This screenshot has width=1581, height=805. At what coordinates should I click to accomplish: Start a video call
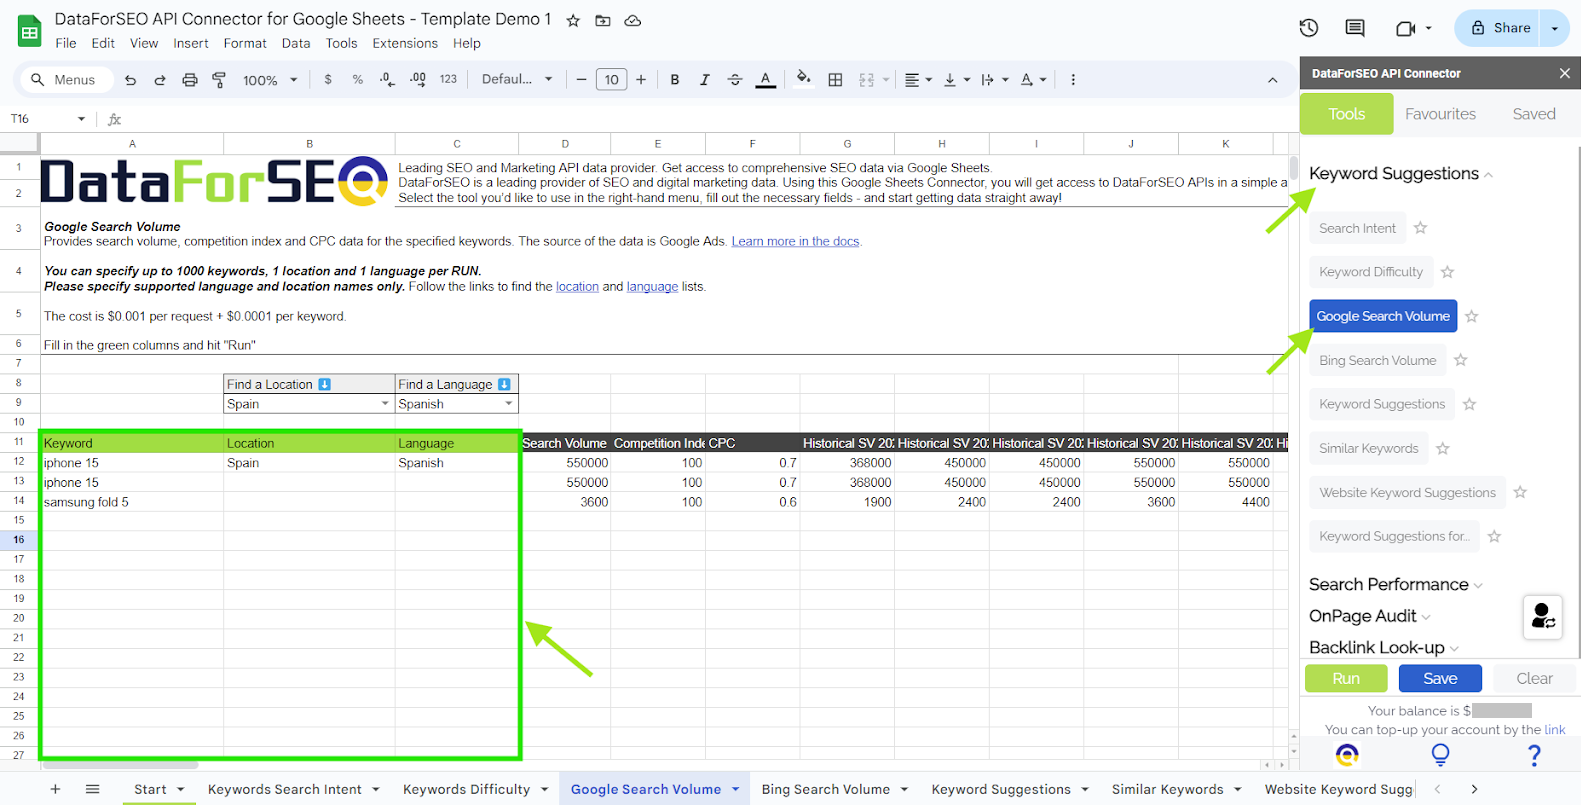(x=1406, y=28)
